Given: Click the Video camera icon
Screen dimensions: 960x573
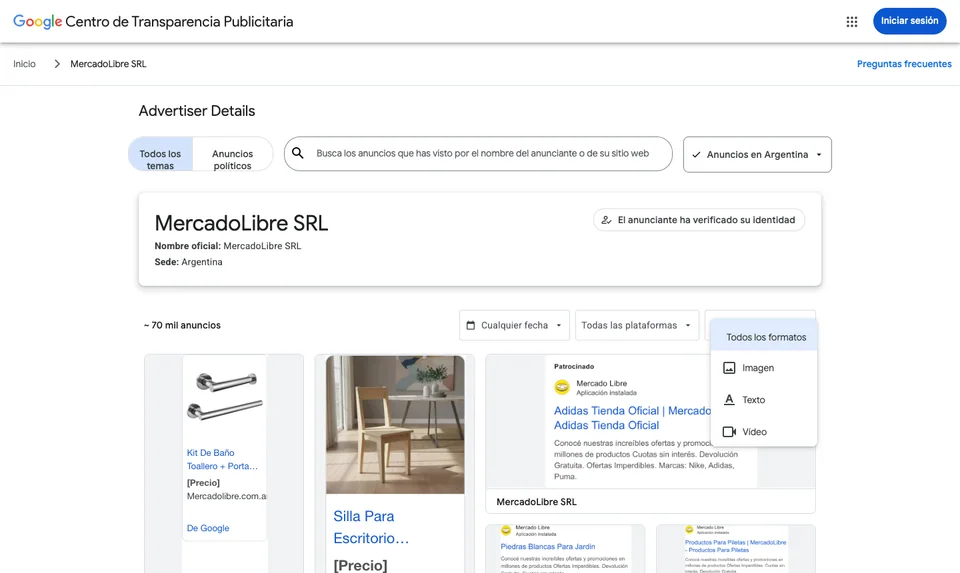Looking at the screenshot, I should [729, 432].
